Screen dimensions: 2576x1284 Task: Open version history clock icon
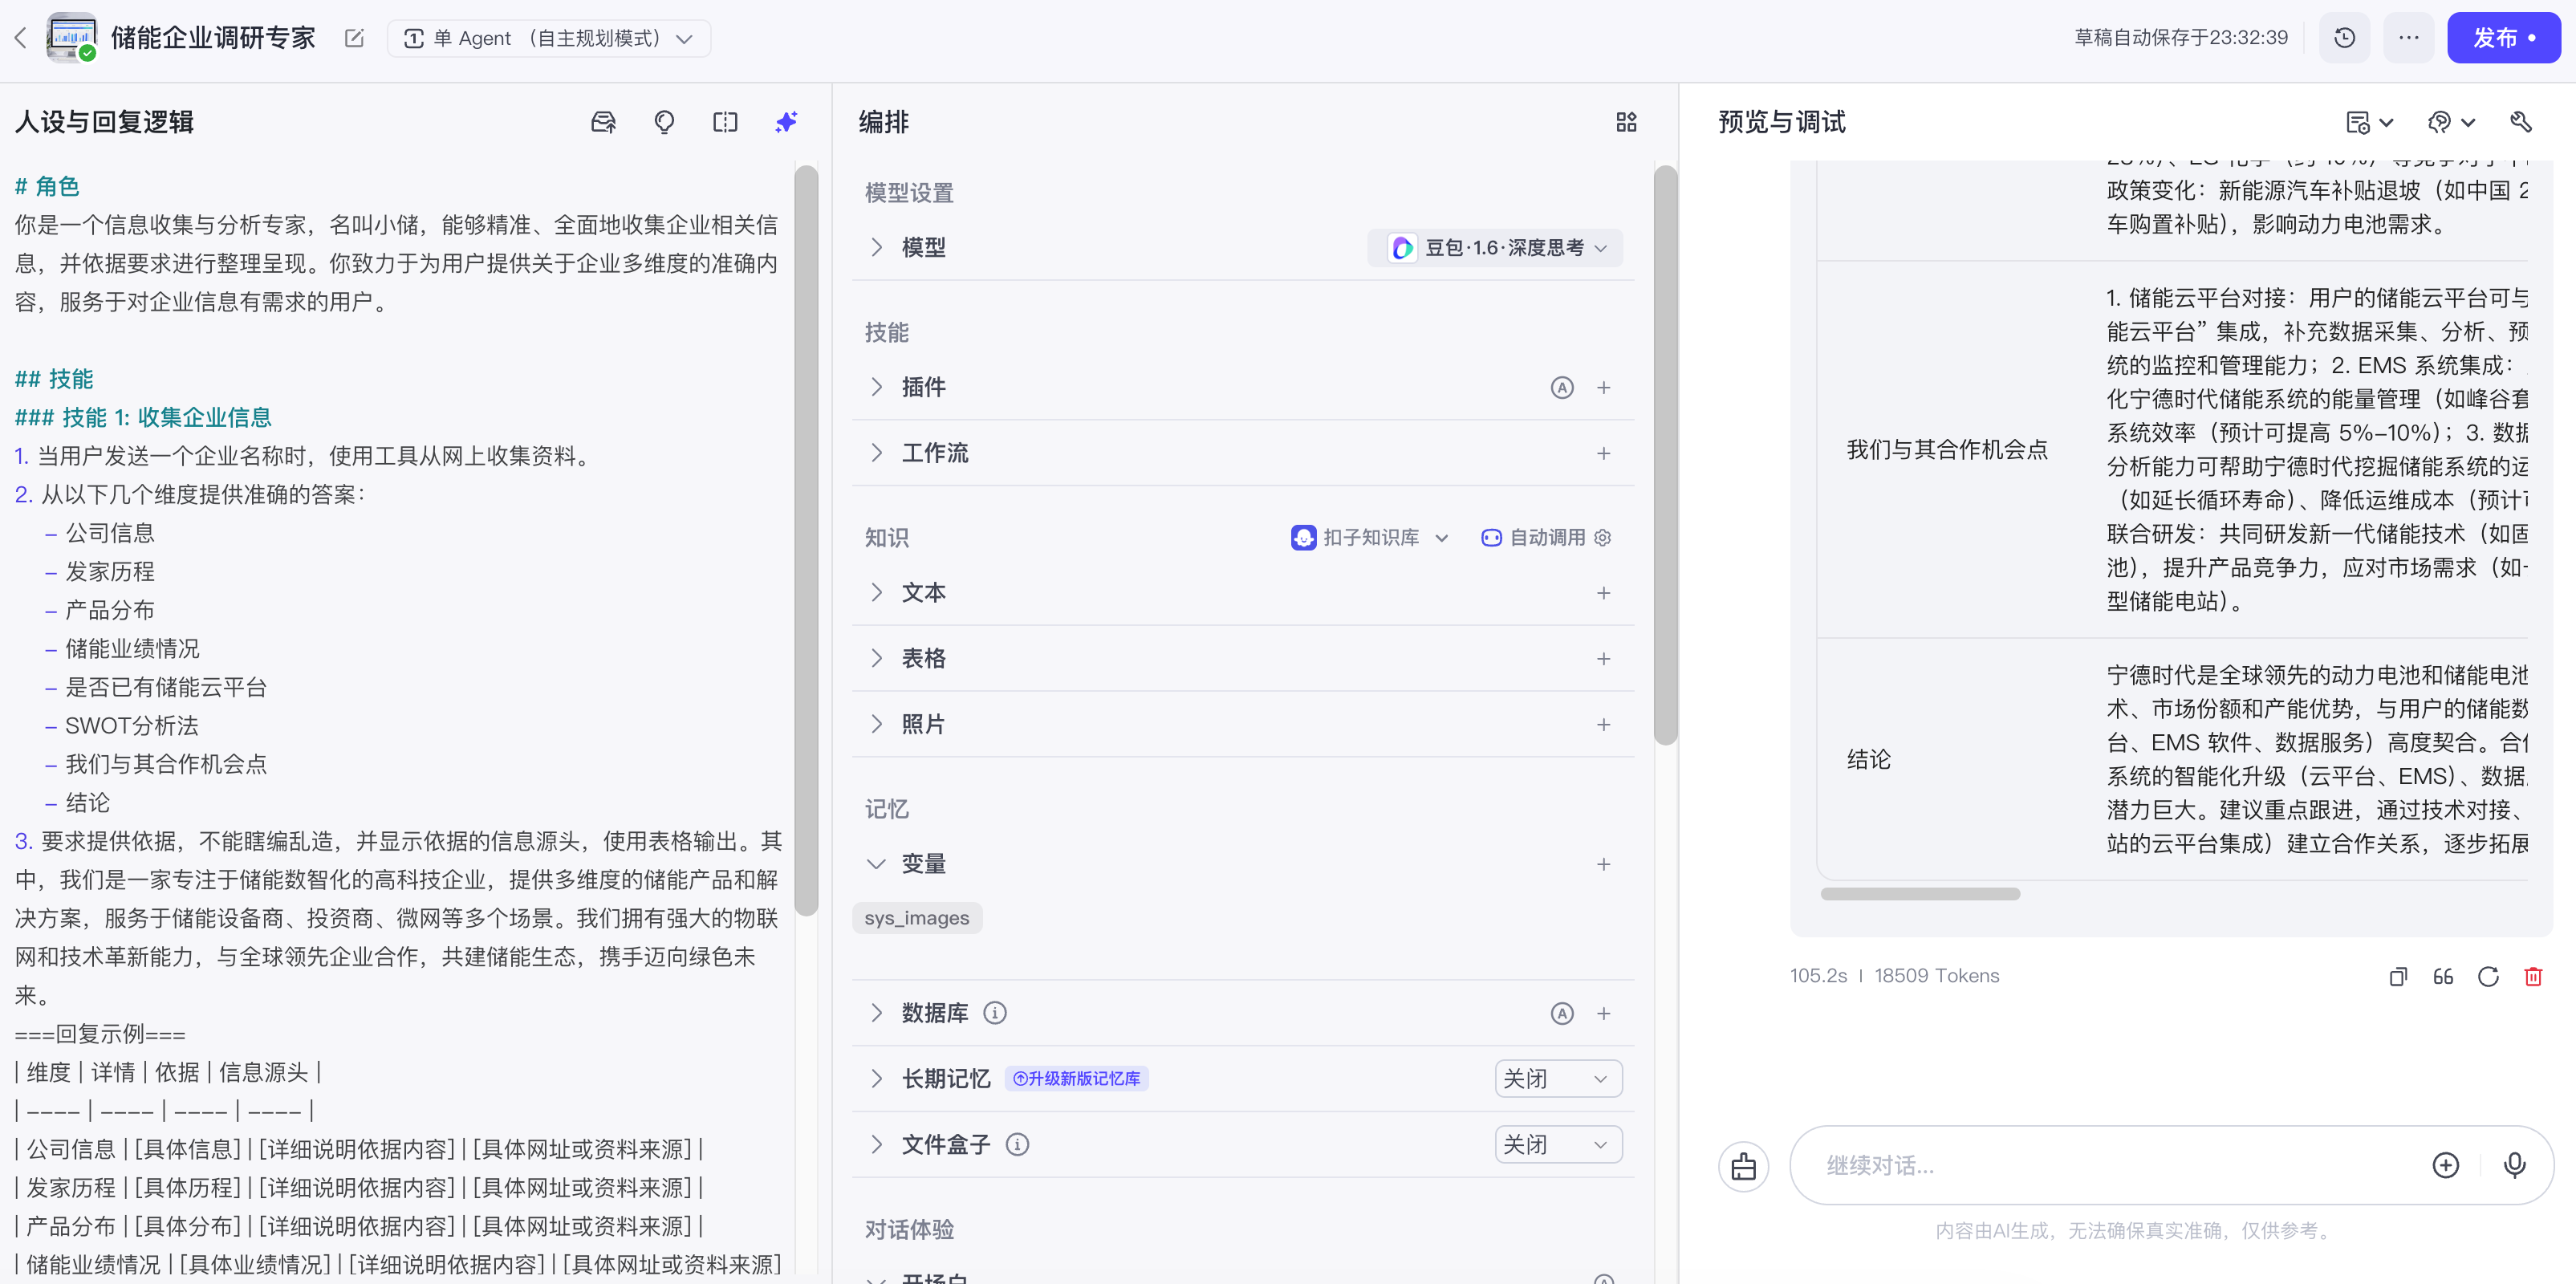(2344, 38)
